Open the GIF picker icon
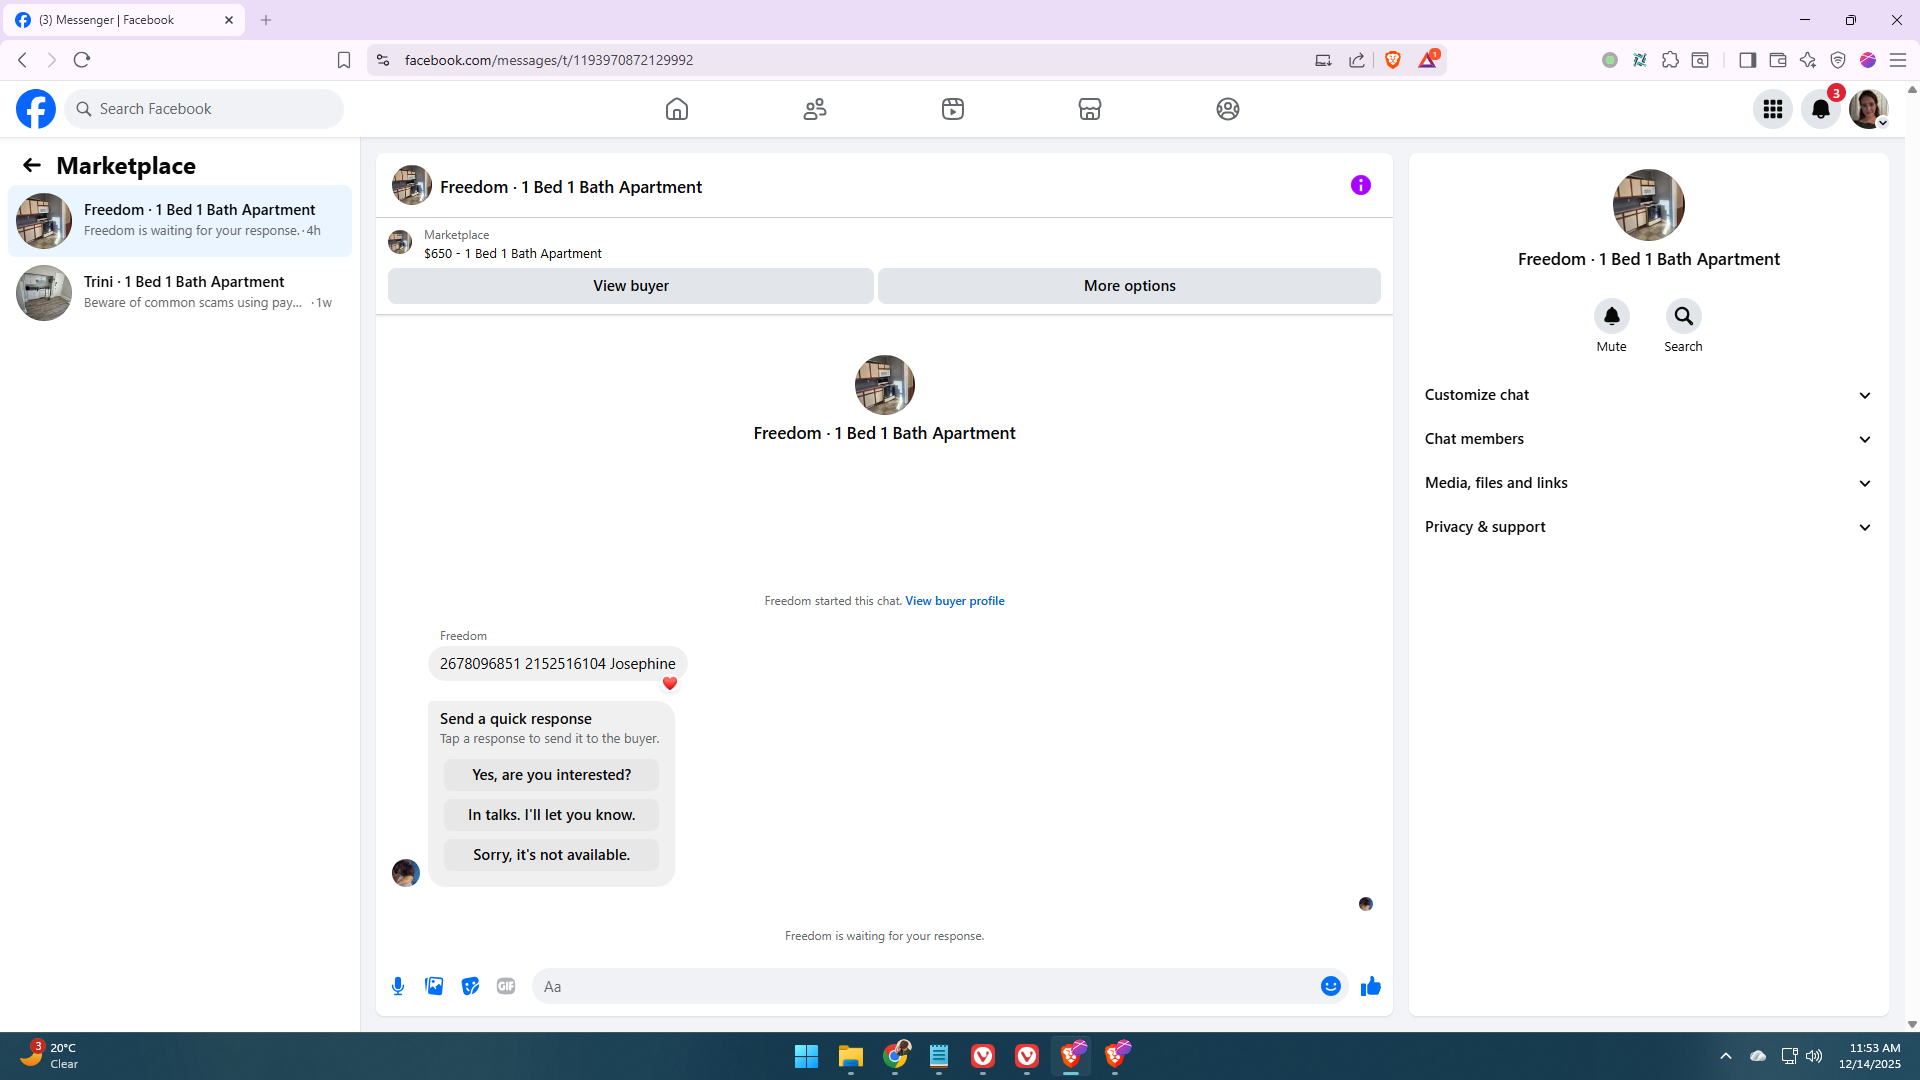 click(506, 986)
